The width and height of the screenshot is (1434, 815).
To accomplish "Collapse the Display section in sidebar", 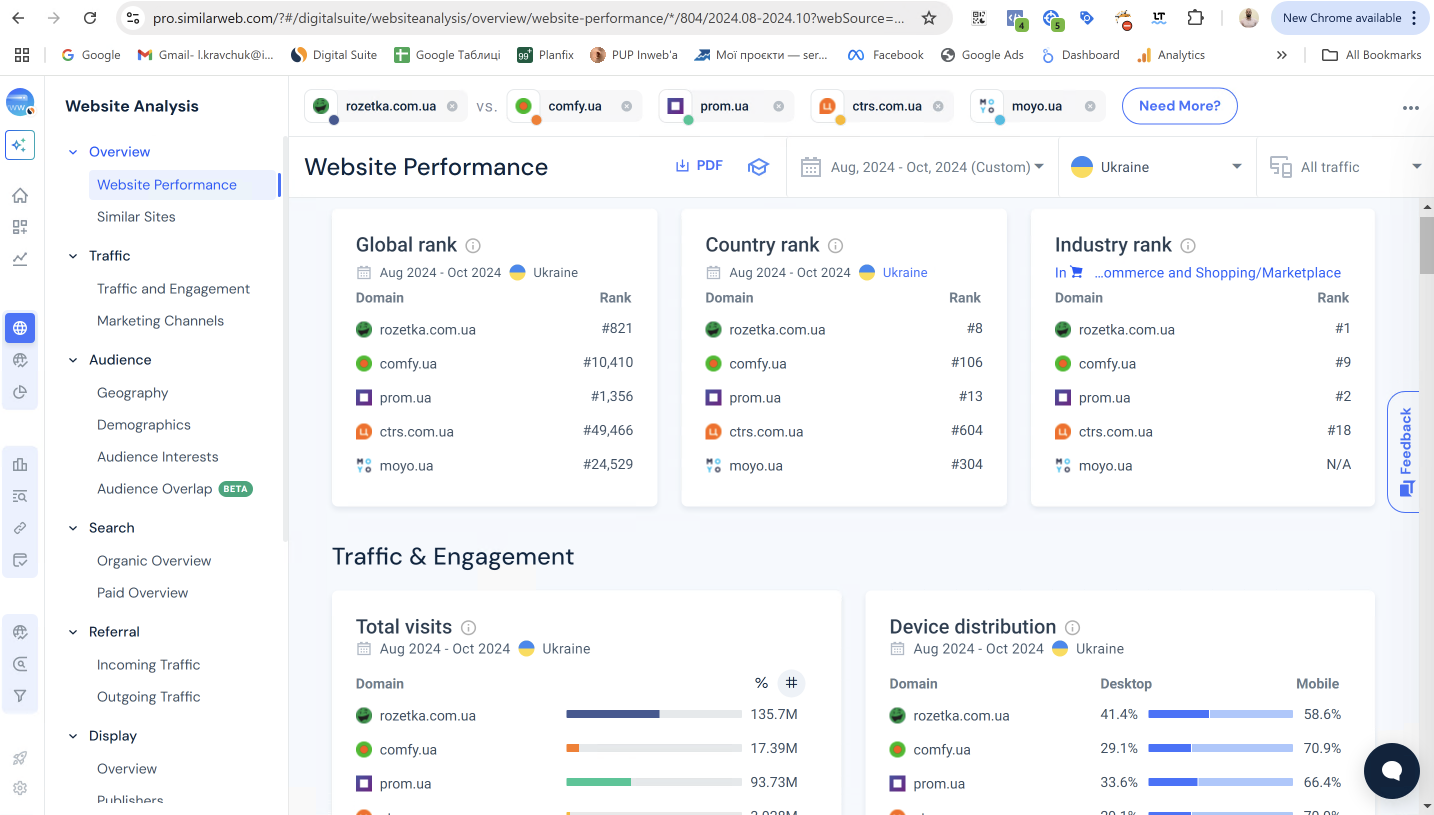I will (73, 736).
